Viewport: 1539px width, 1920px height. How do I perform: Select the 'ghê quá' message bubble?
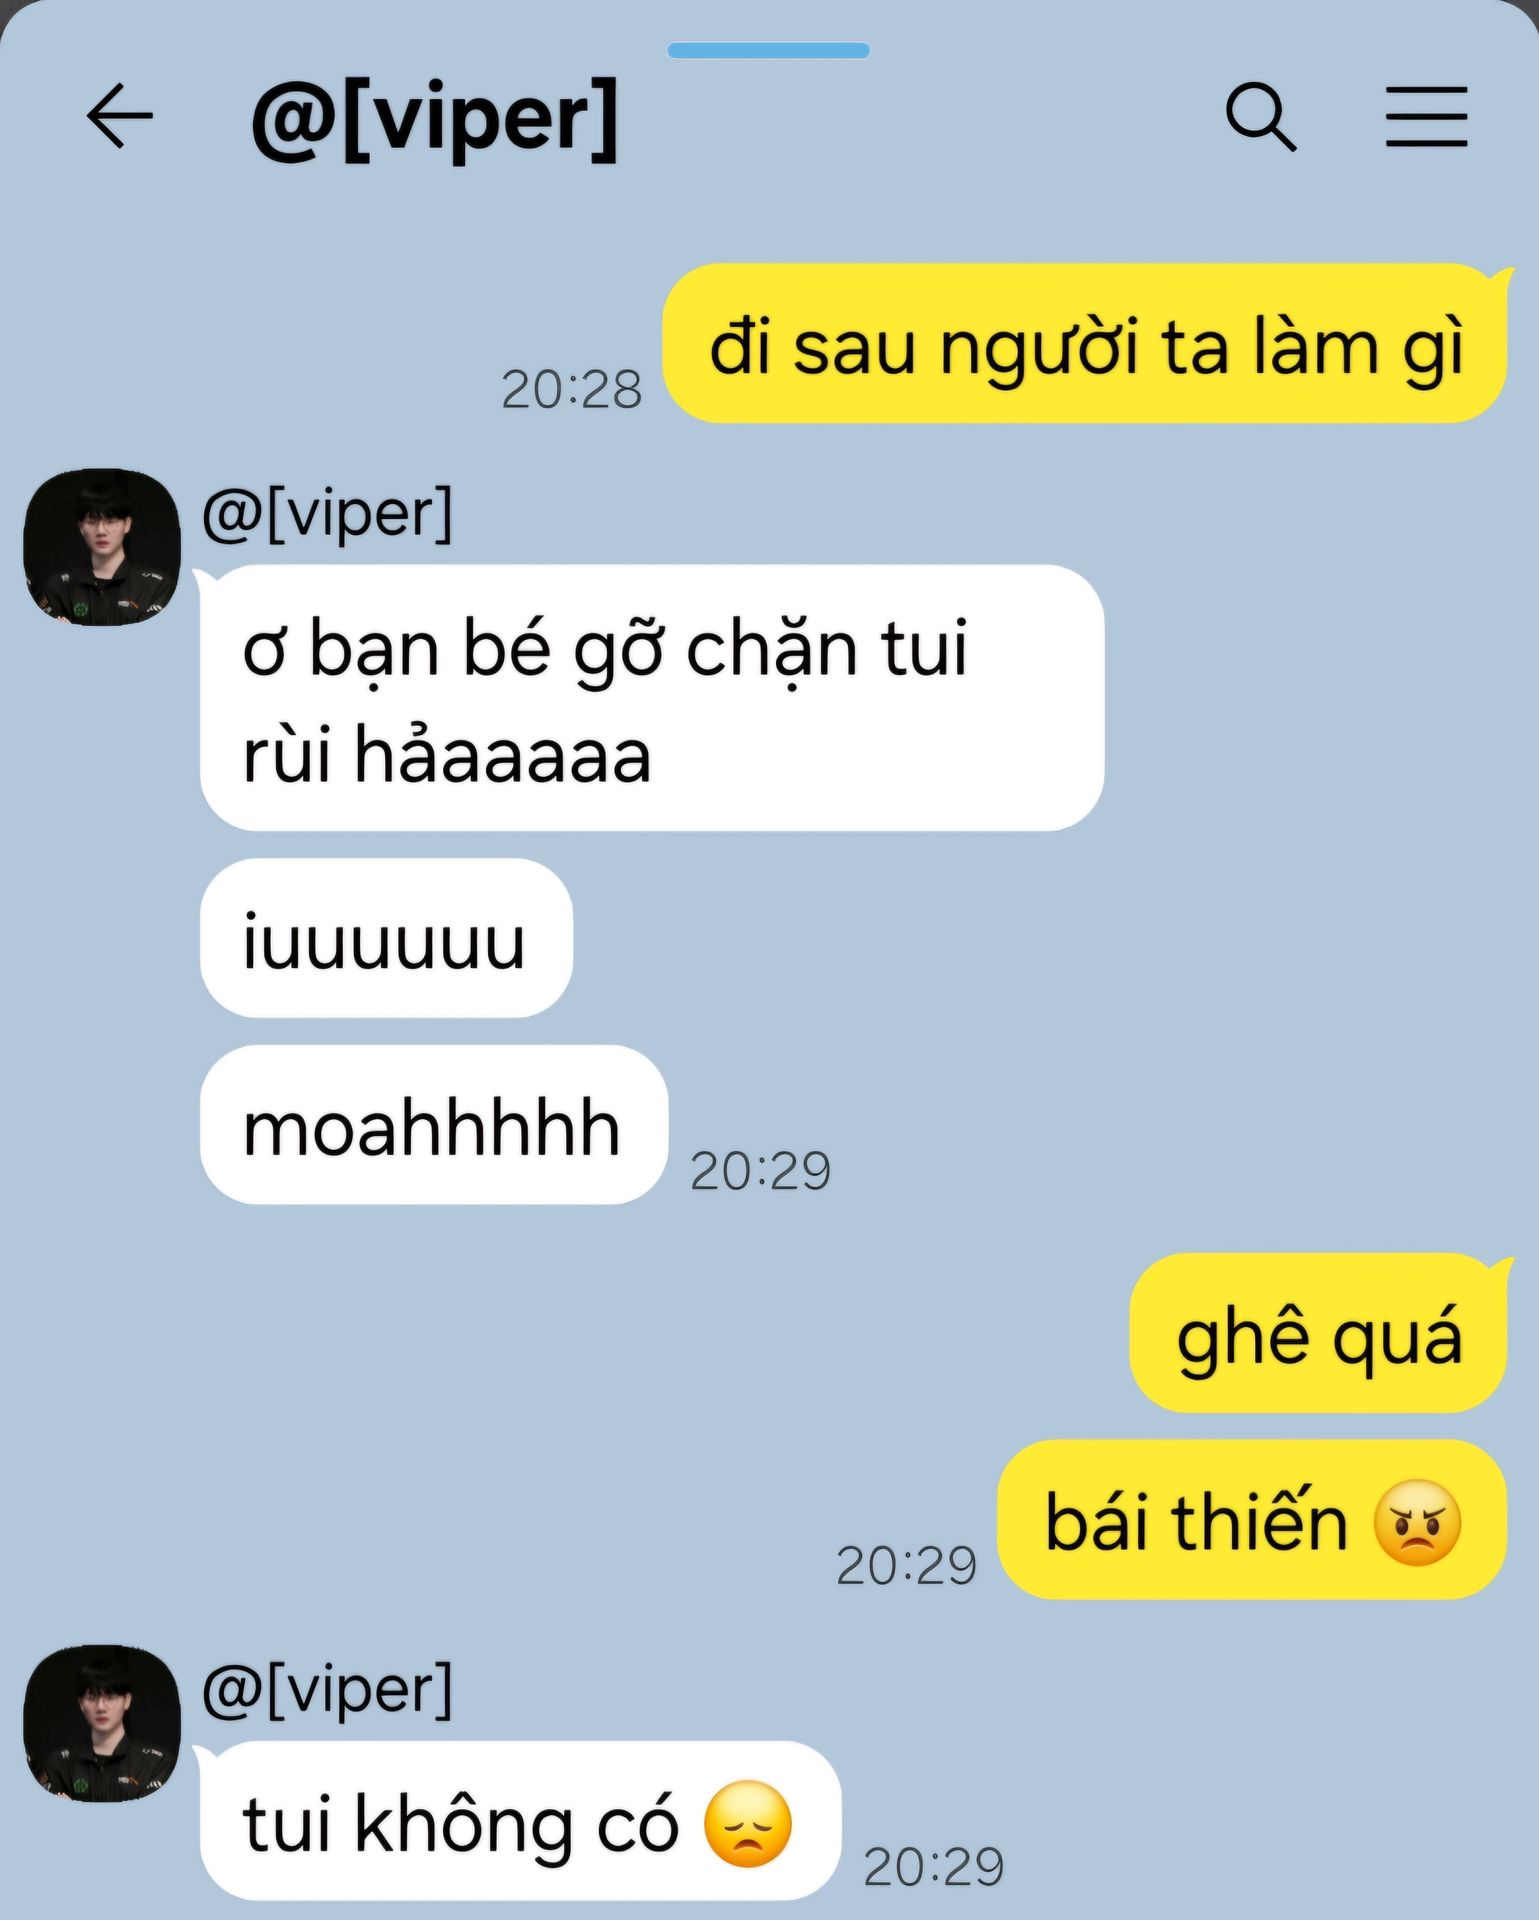1318,1333
